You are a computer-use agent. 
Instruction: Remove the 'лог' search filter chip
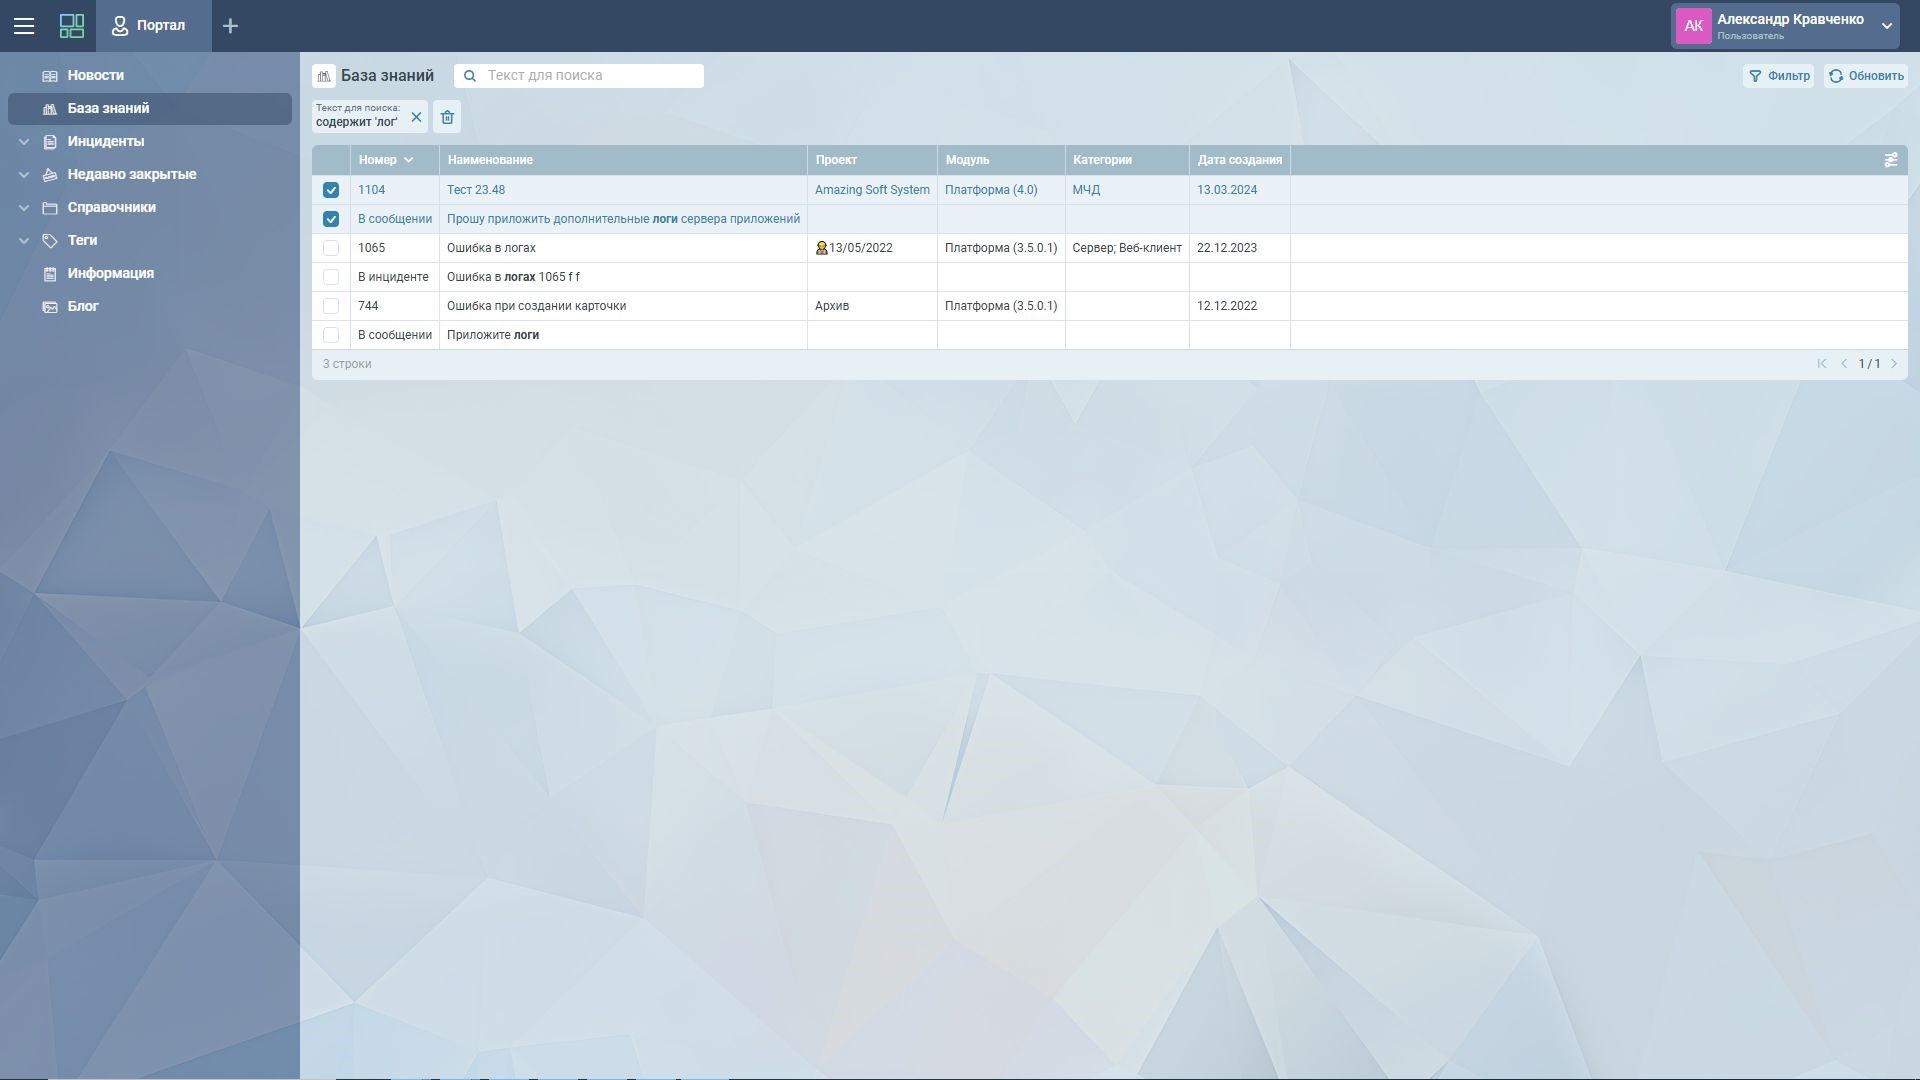pos(416,117)
